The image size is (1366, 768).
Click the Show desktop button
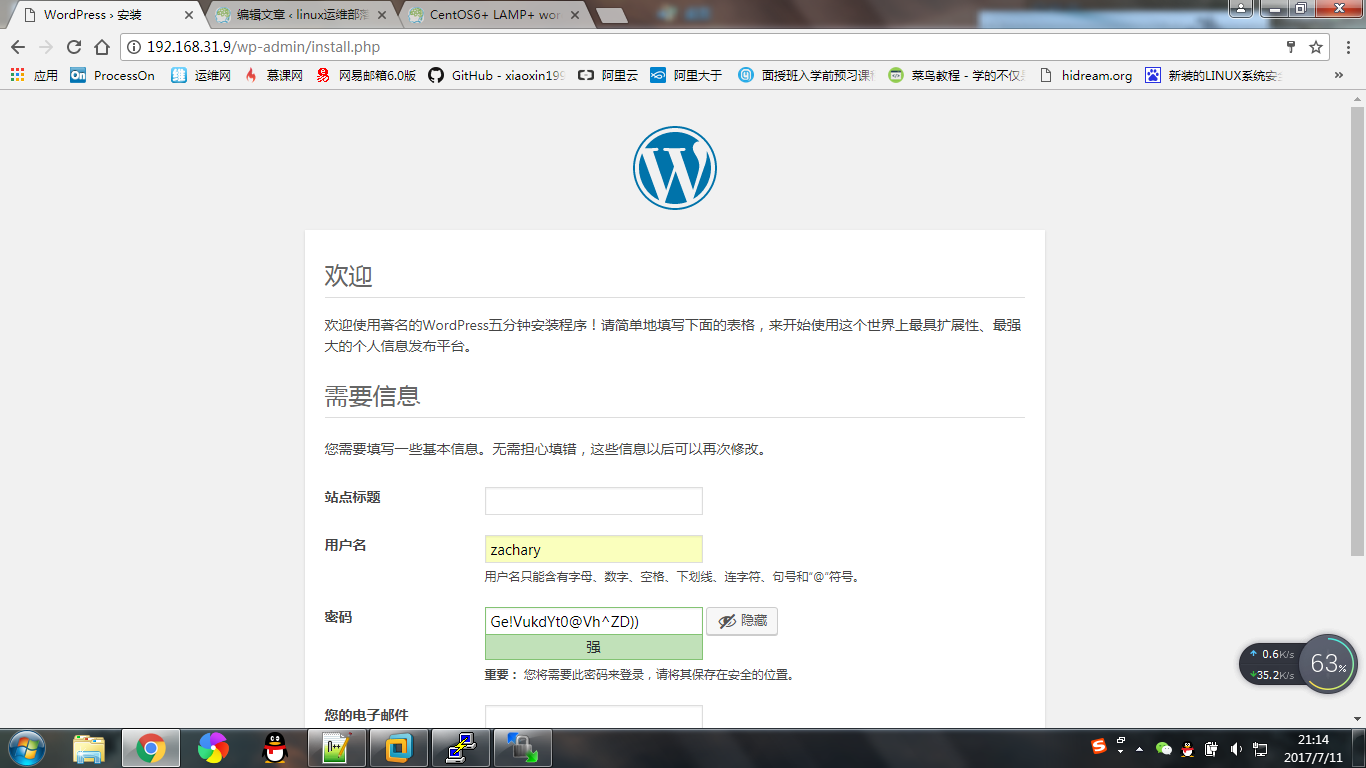coord(1358,748)
